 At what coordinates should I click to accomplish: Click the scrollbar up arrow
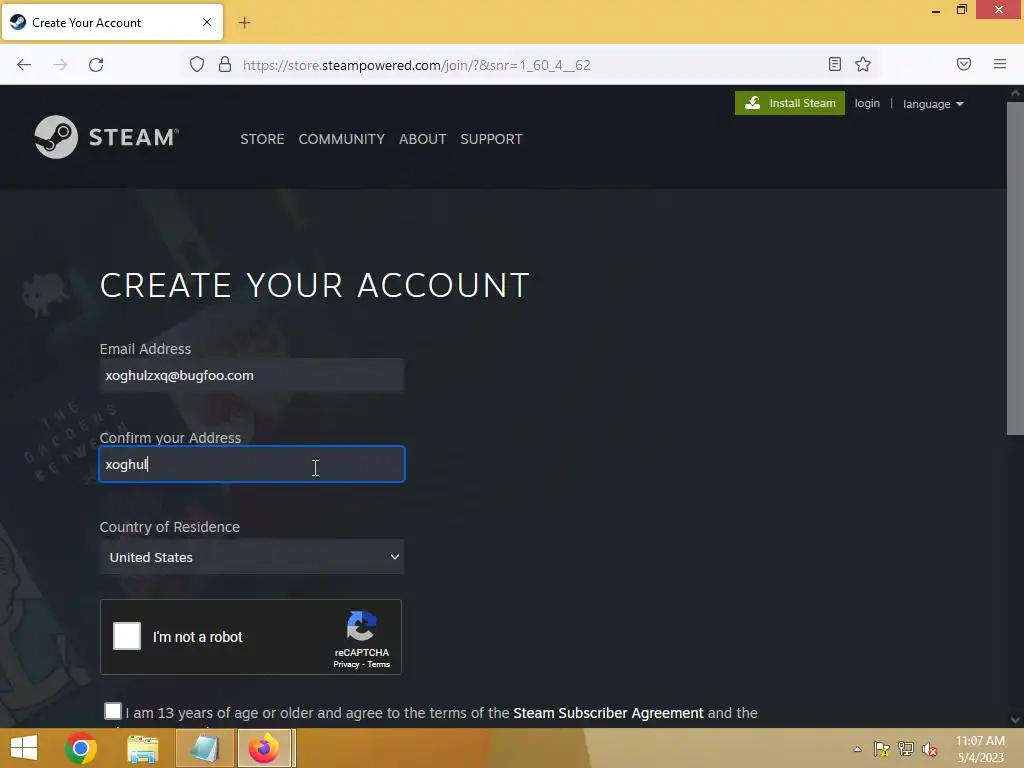1015,93
